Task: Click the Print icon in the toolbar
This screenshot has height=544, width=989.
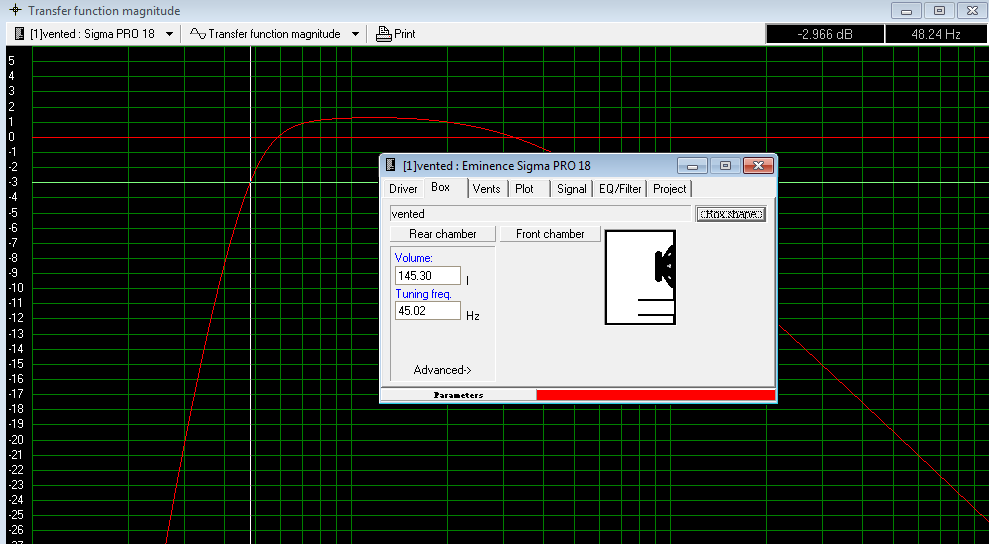Action: pos(383,34)
